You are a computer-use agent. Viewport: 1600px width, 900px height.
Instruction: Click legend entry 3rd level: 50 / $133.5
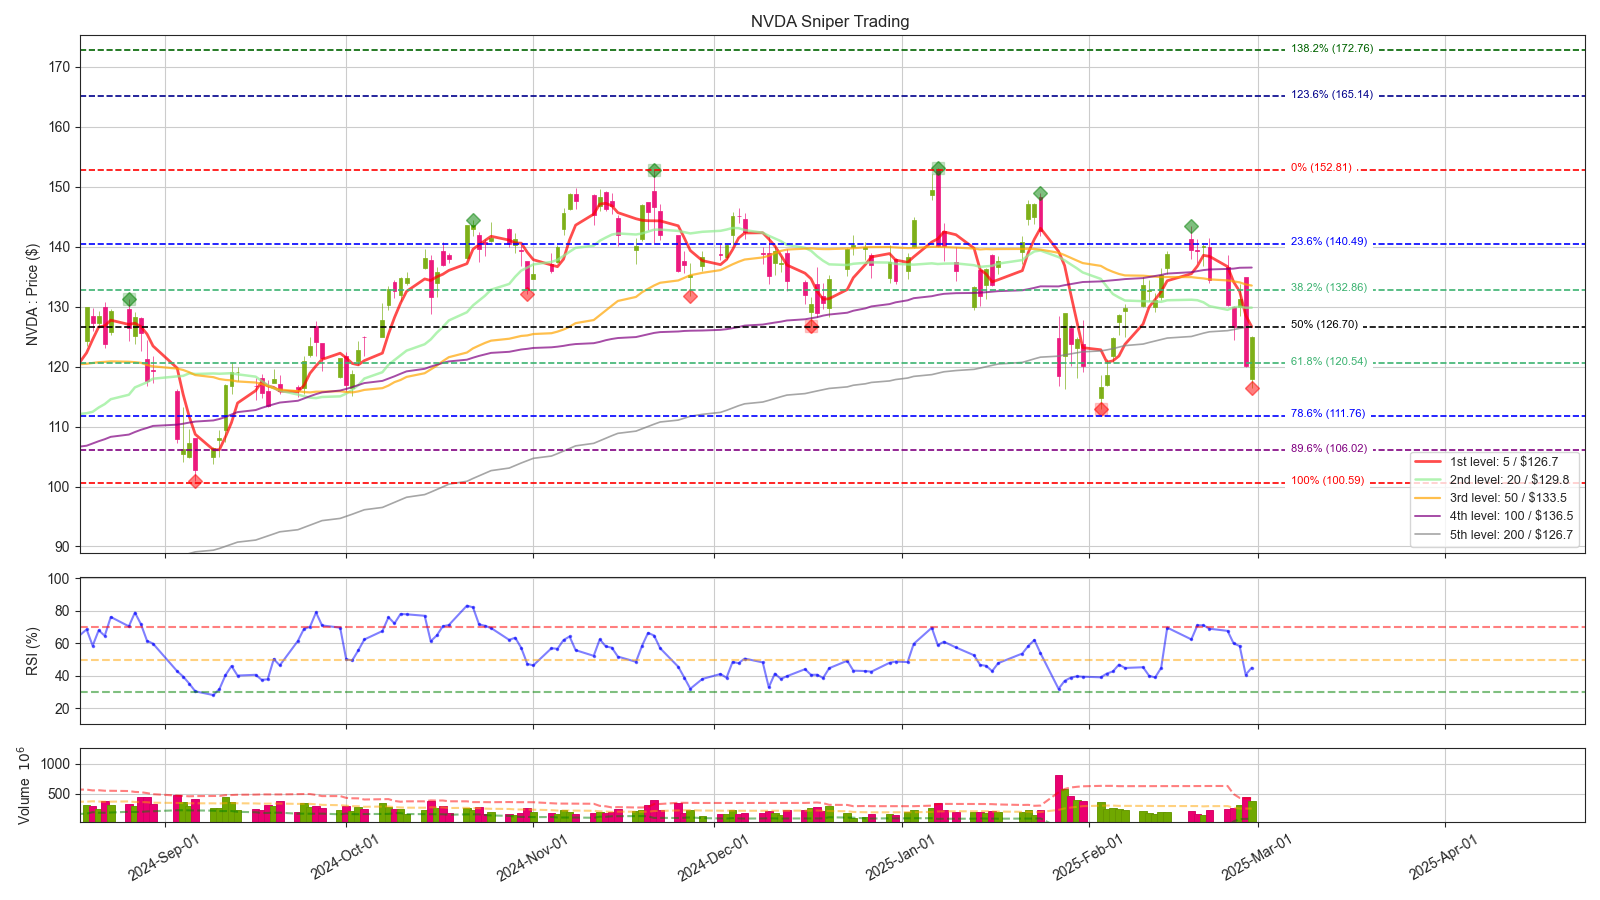[x=1511, y=498]
